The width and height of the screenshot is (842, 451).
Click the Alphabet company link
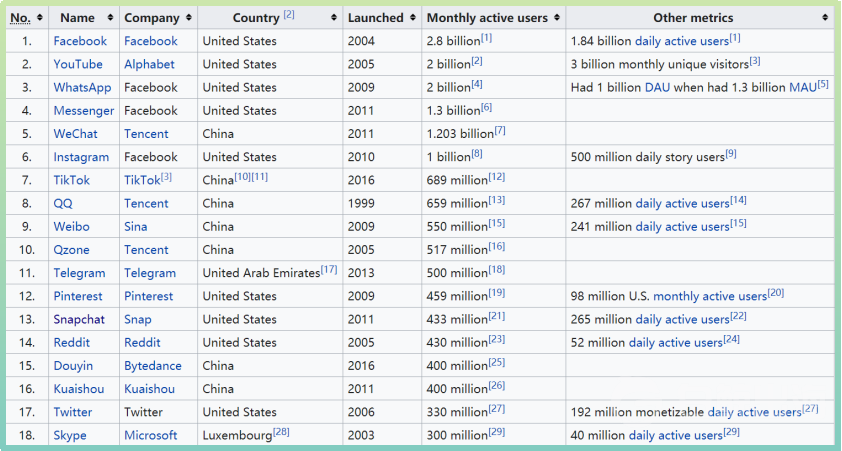coord(149,64)
